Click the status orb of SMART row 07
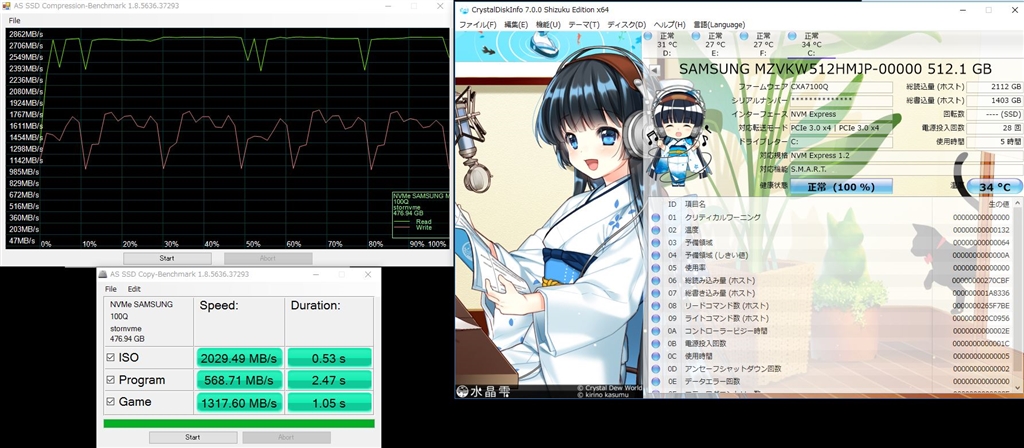This screenshot has height=448, width=1024. 656,293
